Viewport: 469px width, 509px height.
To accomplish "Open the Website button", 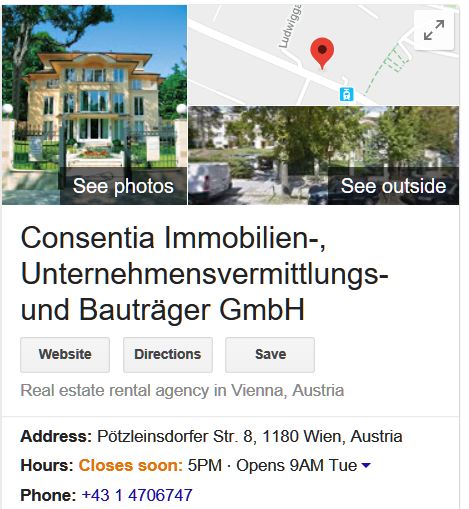I will point(65,354).
